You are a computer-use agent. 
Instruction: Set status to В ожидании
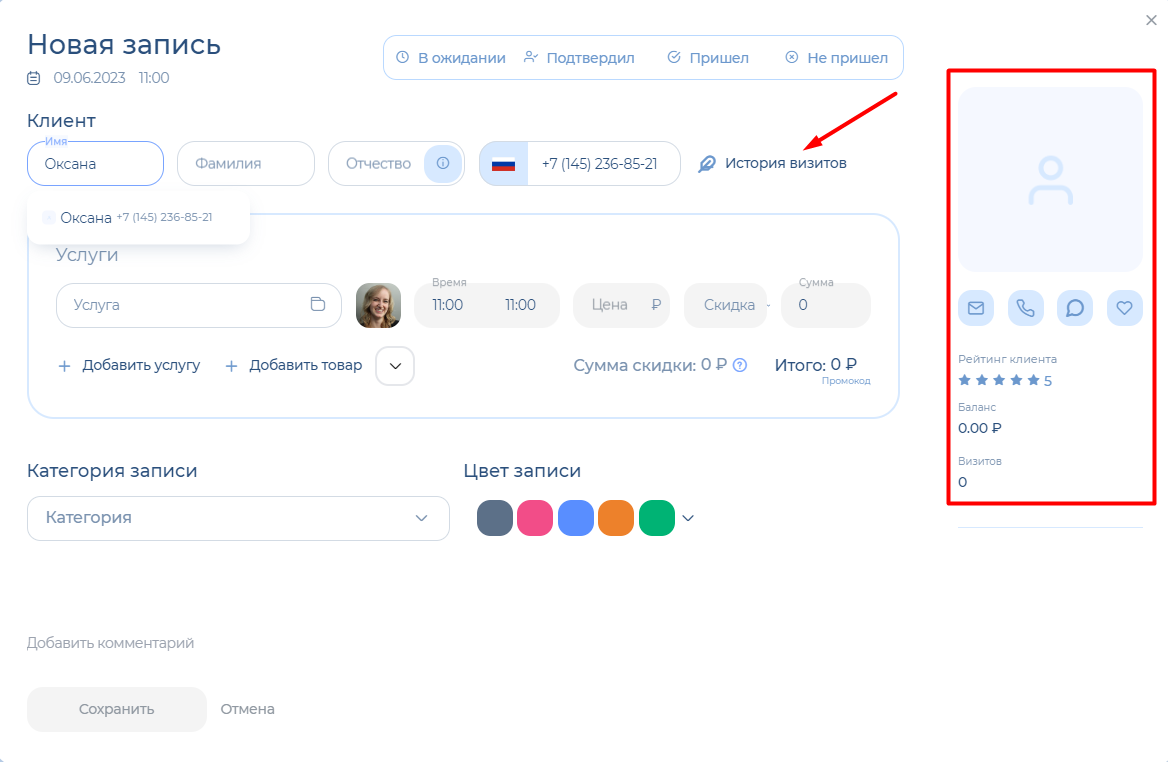(x=450, y=58)
